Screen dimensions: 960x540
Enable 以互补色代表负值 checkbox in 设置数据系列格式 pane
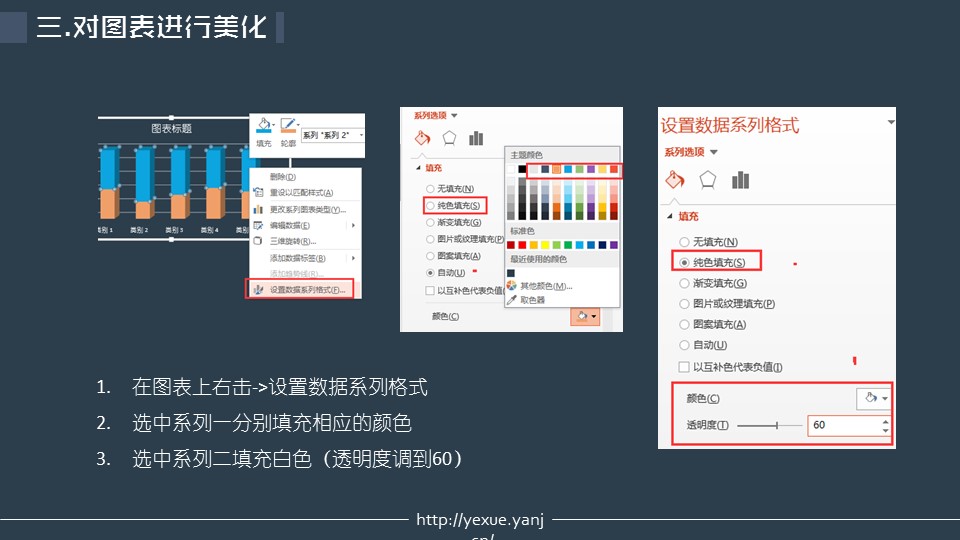tap(684, 367)
